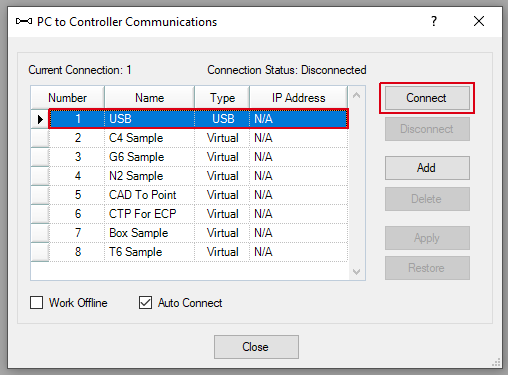508x375 pixels.
Task: Click number 4 cell in the list
Action: pyautogui.click(x=77, y=176)
